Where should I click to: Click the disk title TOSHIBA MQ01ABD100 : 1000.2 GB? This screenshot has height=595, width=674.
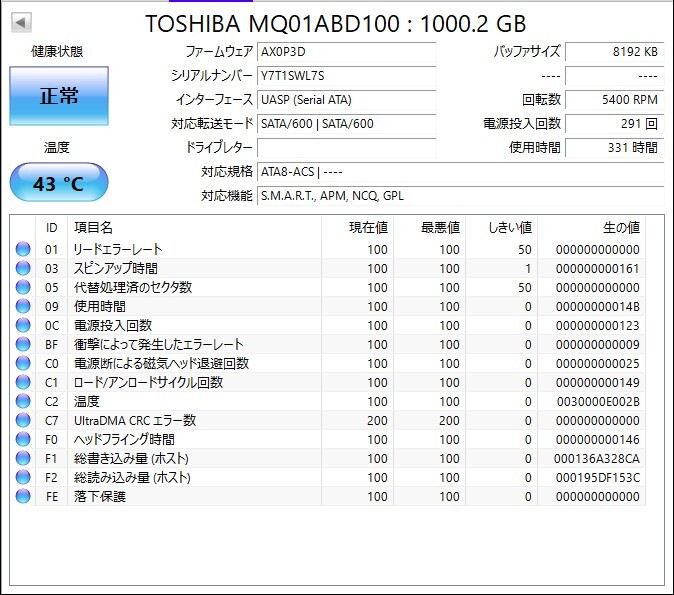click(336, 23)
